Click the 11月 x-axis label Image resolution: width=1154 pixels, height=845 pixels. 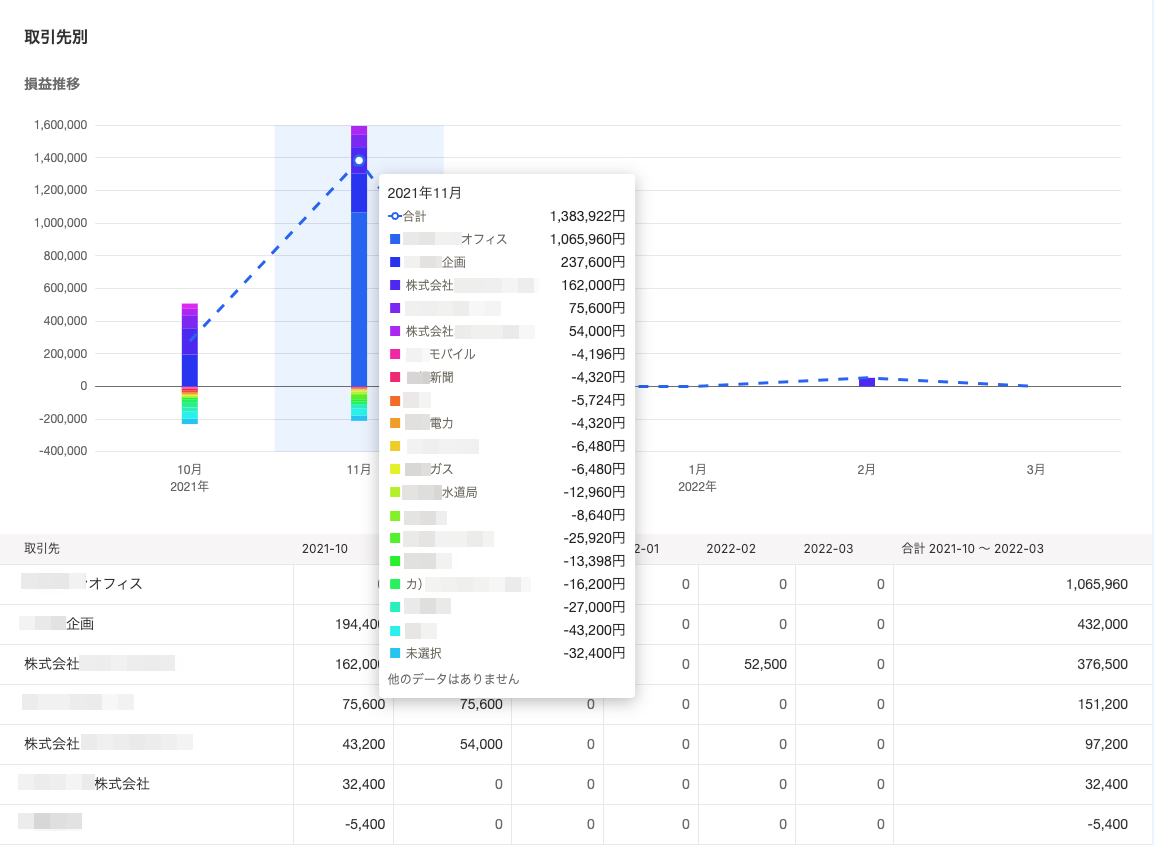359,470
